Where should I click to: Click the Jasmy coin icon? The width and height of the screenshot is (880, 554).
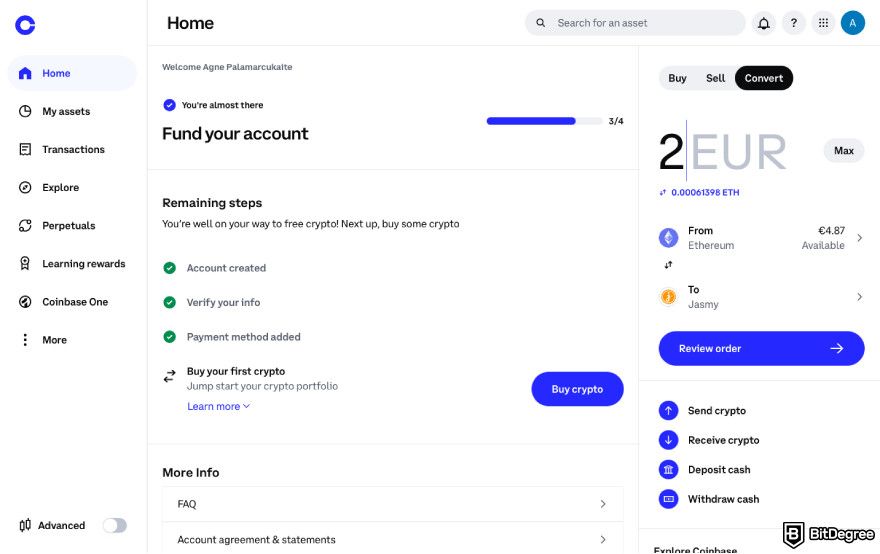pos(668,296)
